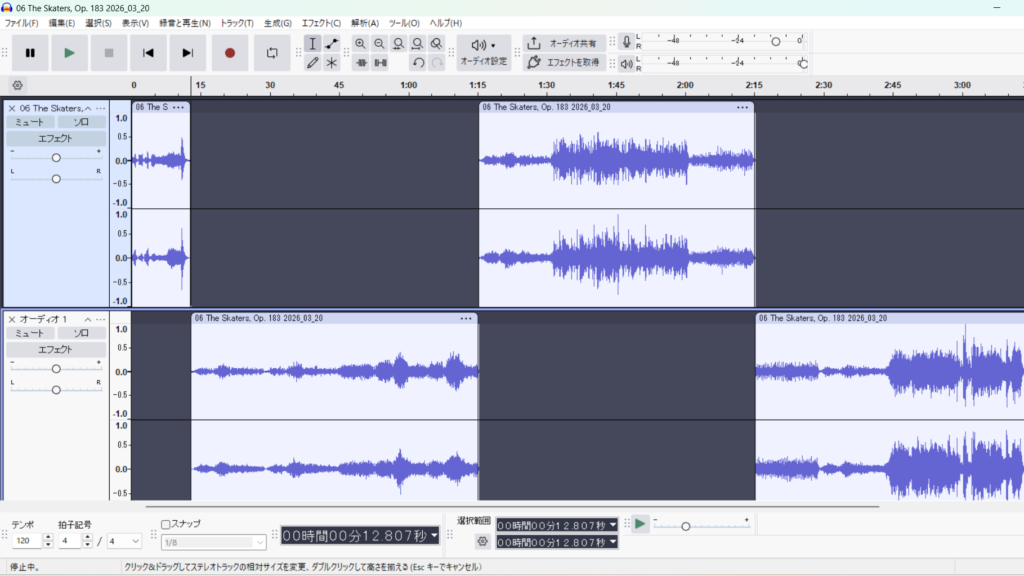Open the エフェクト(C) menu
Viewport: 1024px width, 576px height.
pyautogui.click(x=321, y=23)
